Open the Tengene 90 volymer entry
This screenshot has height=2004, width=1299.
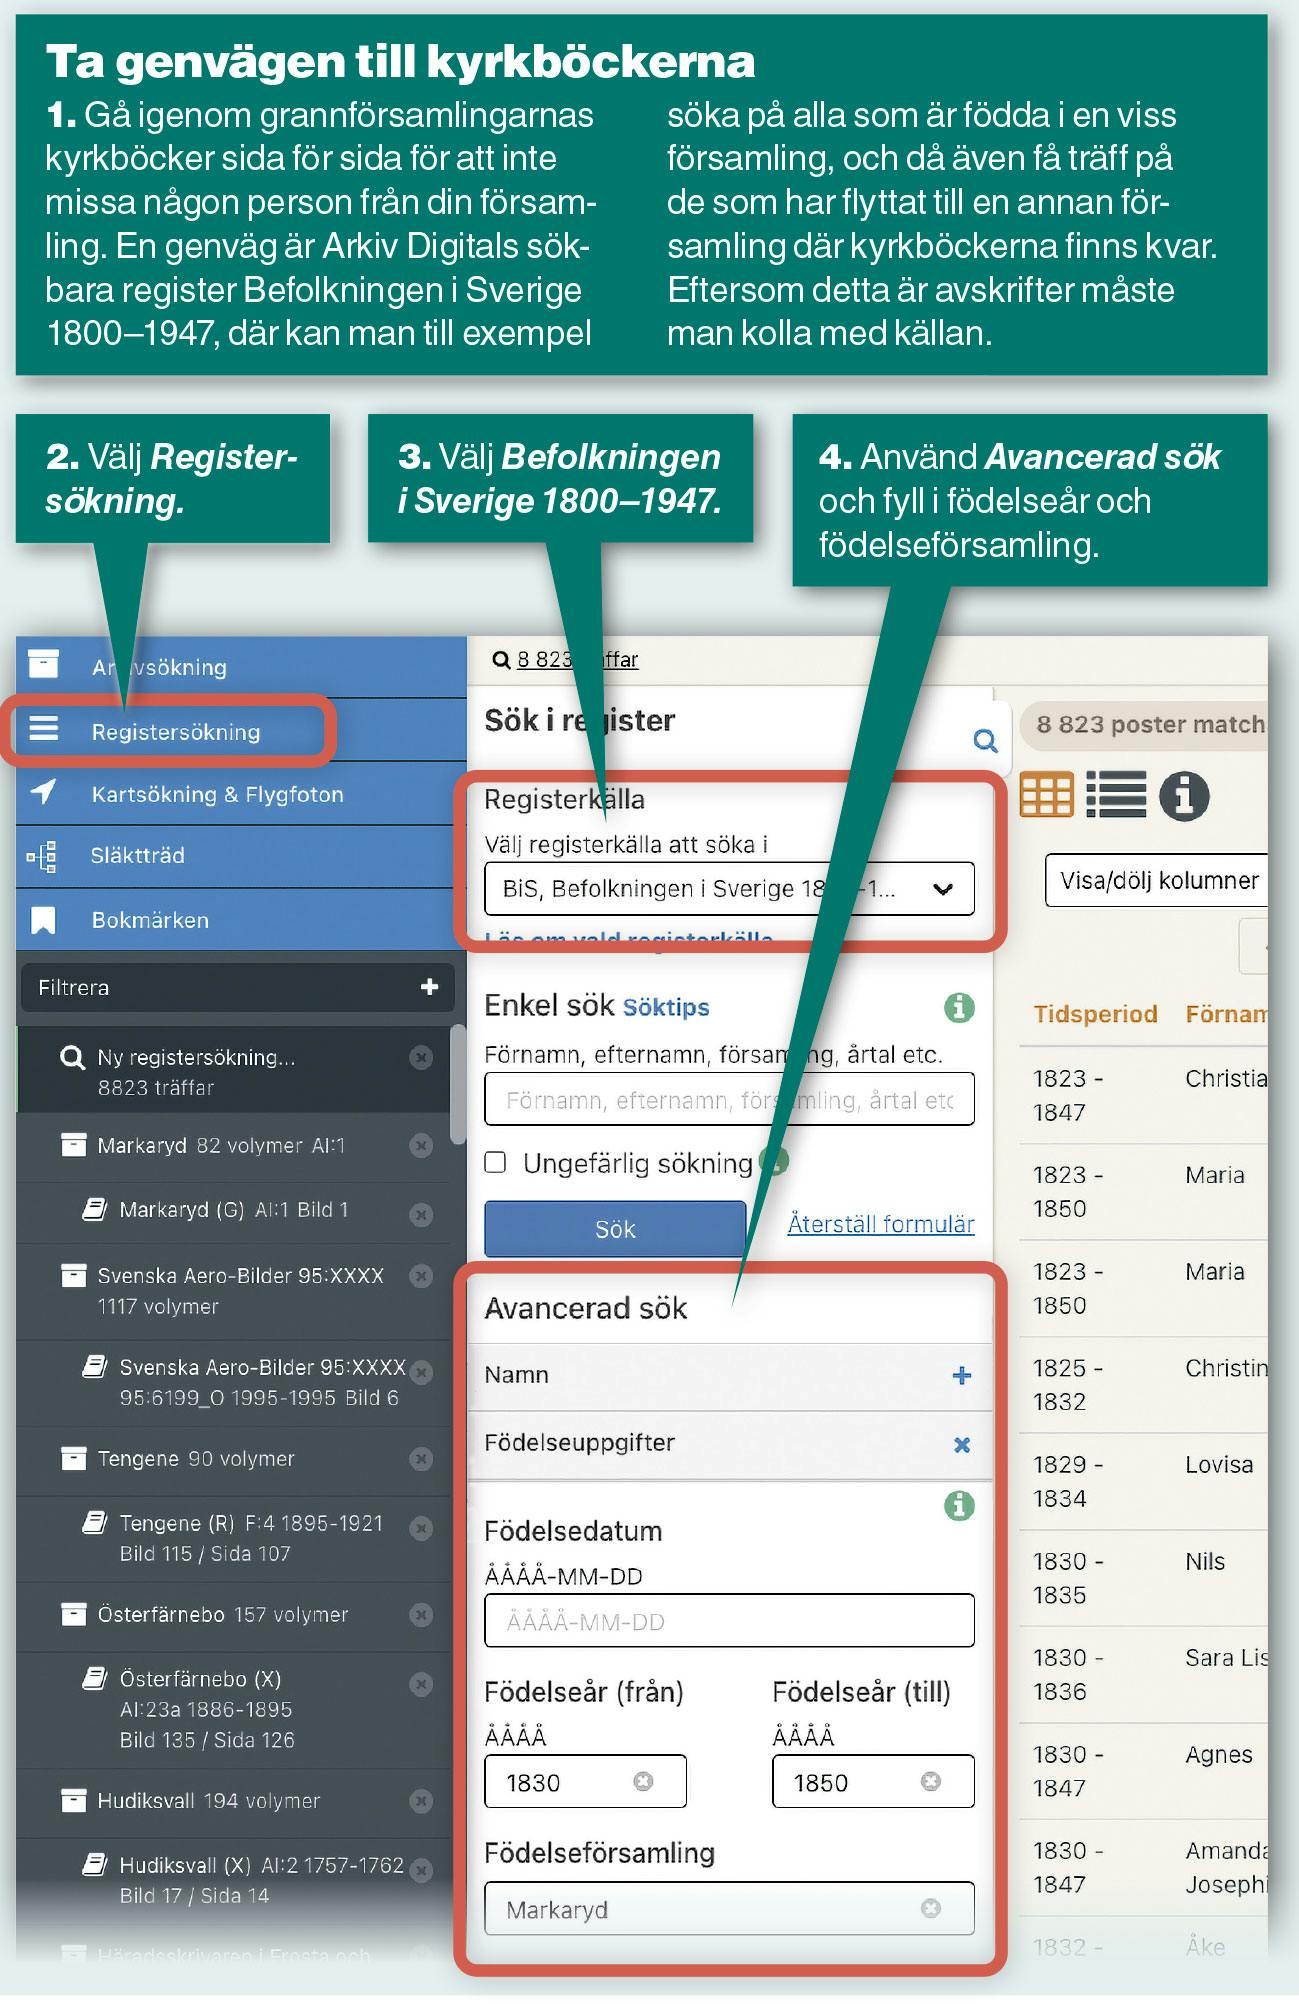[234, 1460]
